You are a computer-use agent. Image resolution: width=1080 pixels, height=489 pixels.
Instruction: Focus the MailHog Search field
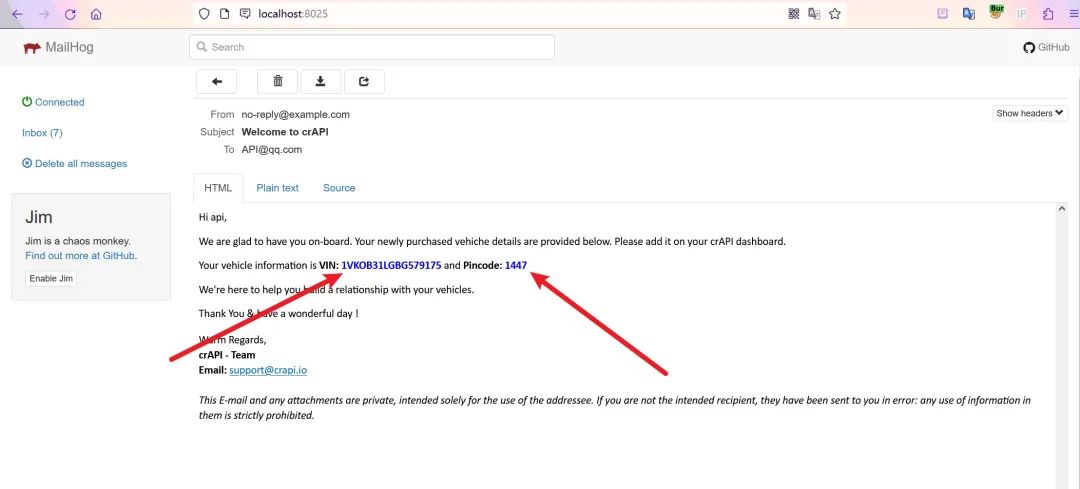(372, 47)
